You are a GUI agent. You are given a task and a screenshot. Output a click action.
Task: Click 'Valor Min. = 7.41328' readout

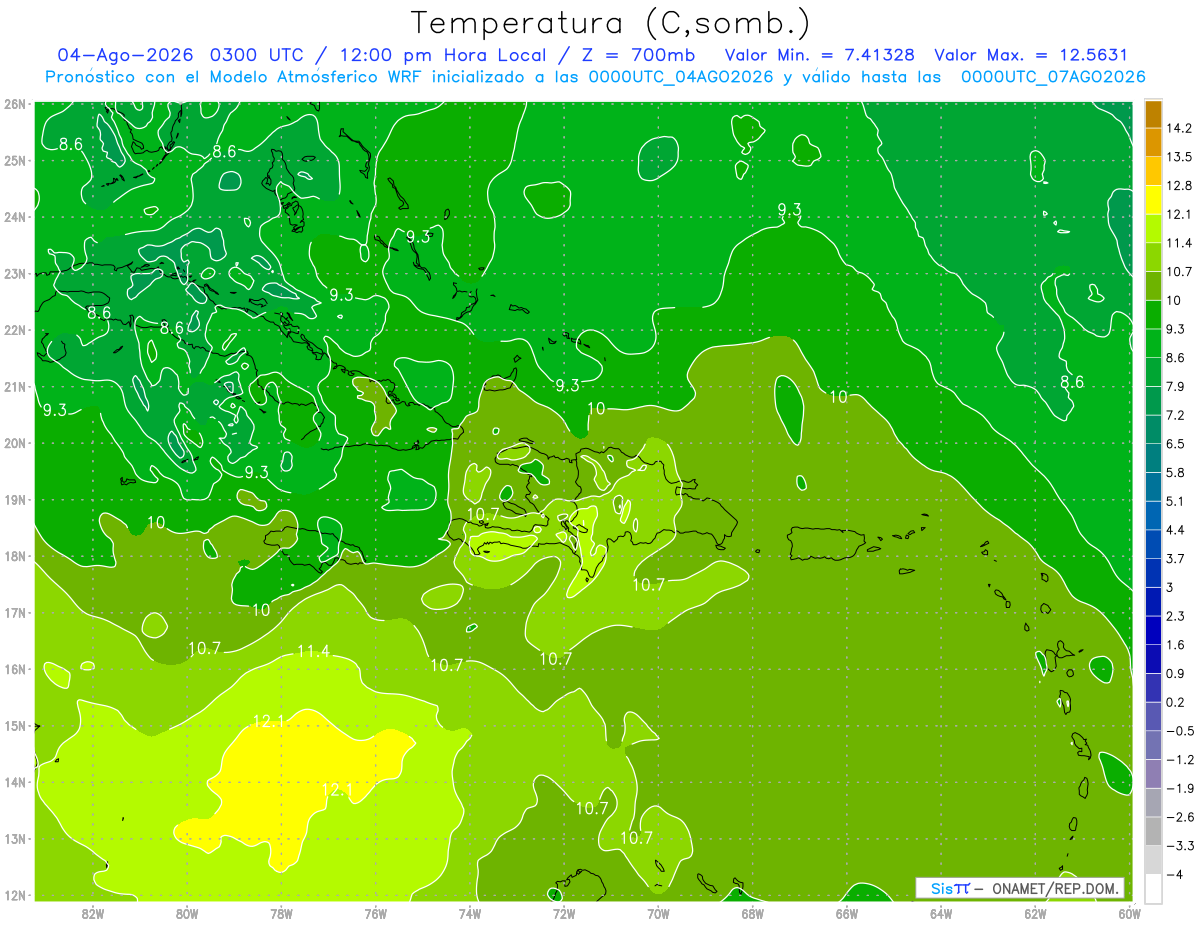[819, 55]
